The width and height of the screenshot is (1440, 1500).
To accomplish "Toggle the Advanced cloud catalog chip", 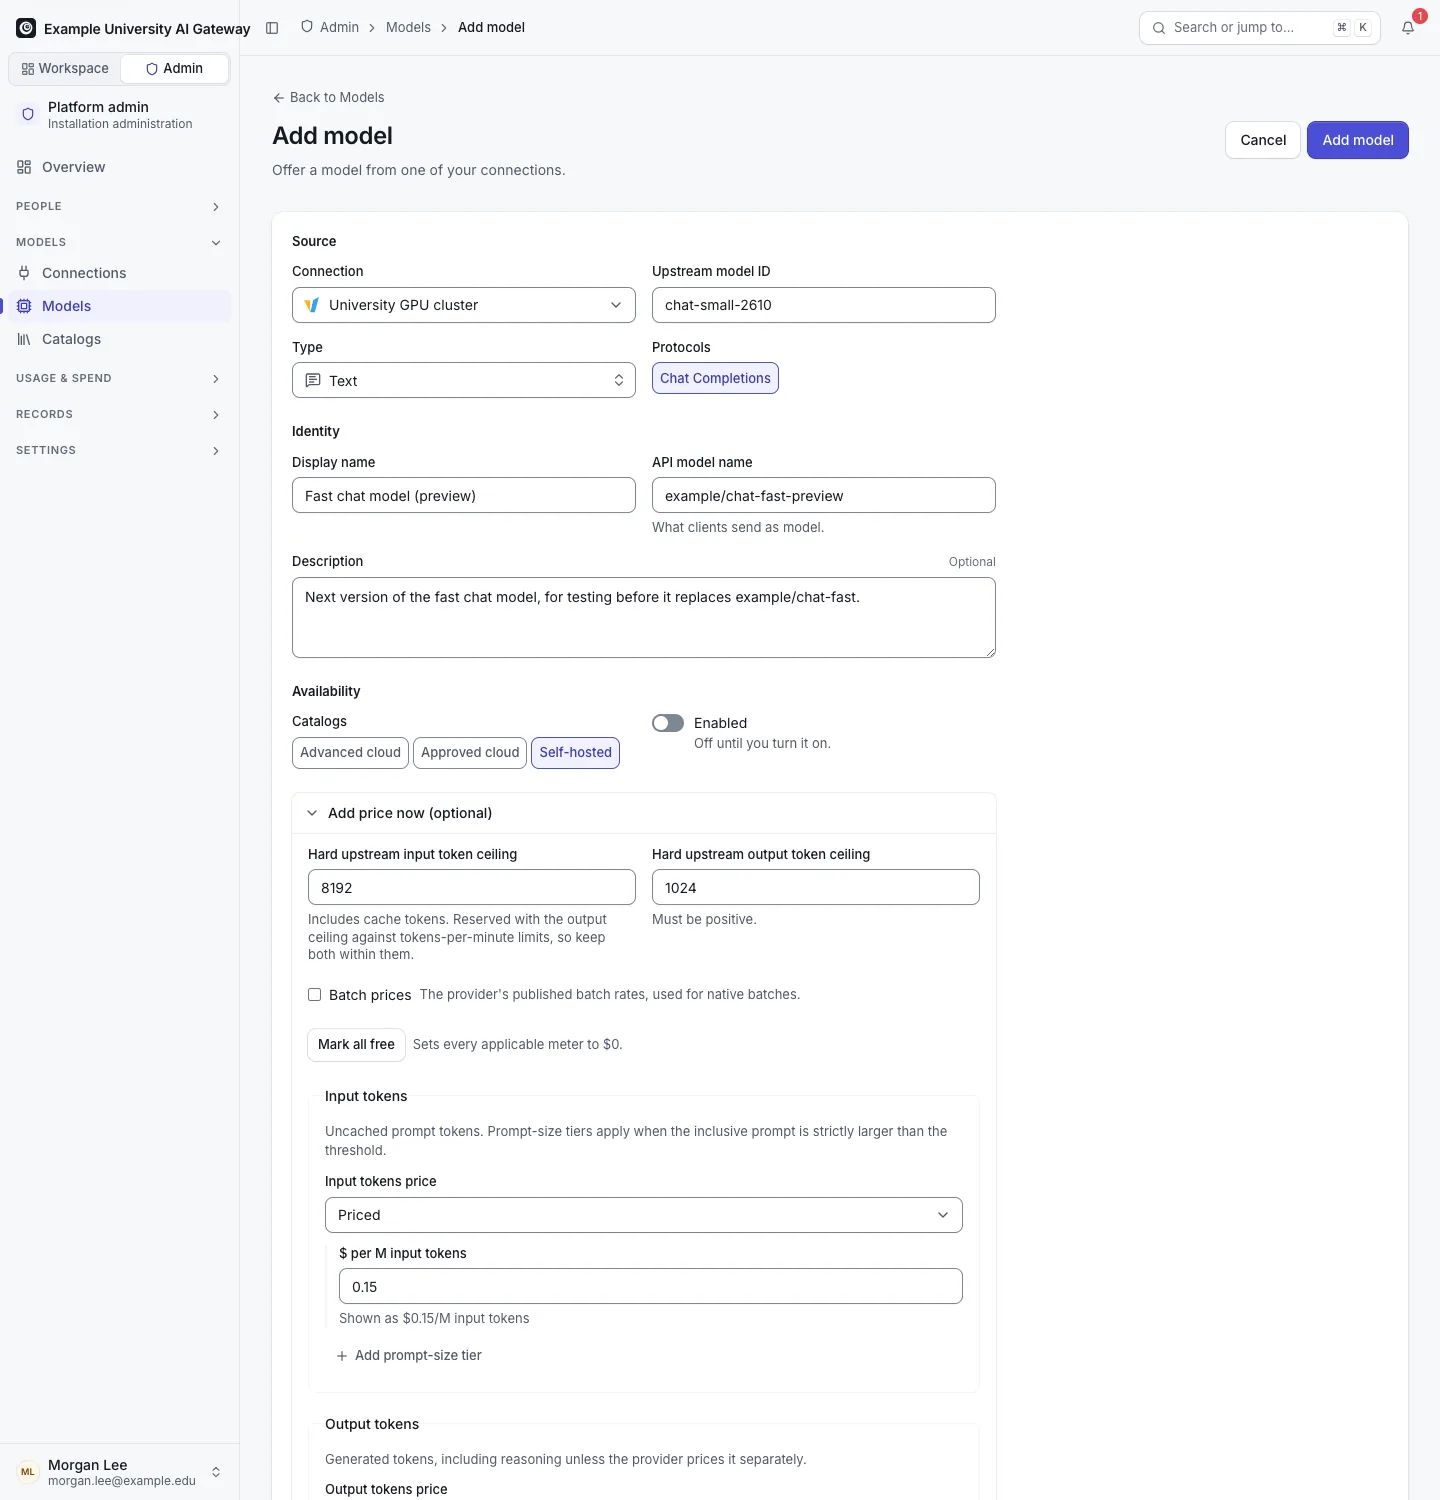I will pyautogui.click(x=350, y=753).
